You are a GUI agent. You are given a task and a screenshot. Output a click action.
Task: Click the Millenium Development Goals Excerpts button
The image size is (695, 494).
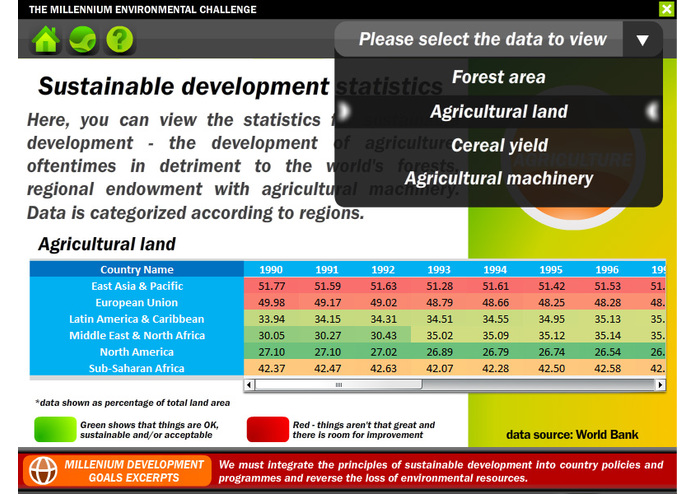117,471
